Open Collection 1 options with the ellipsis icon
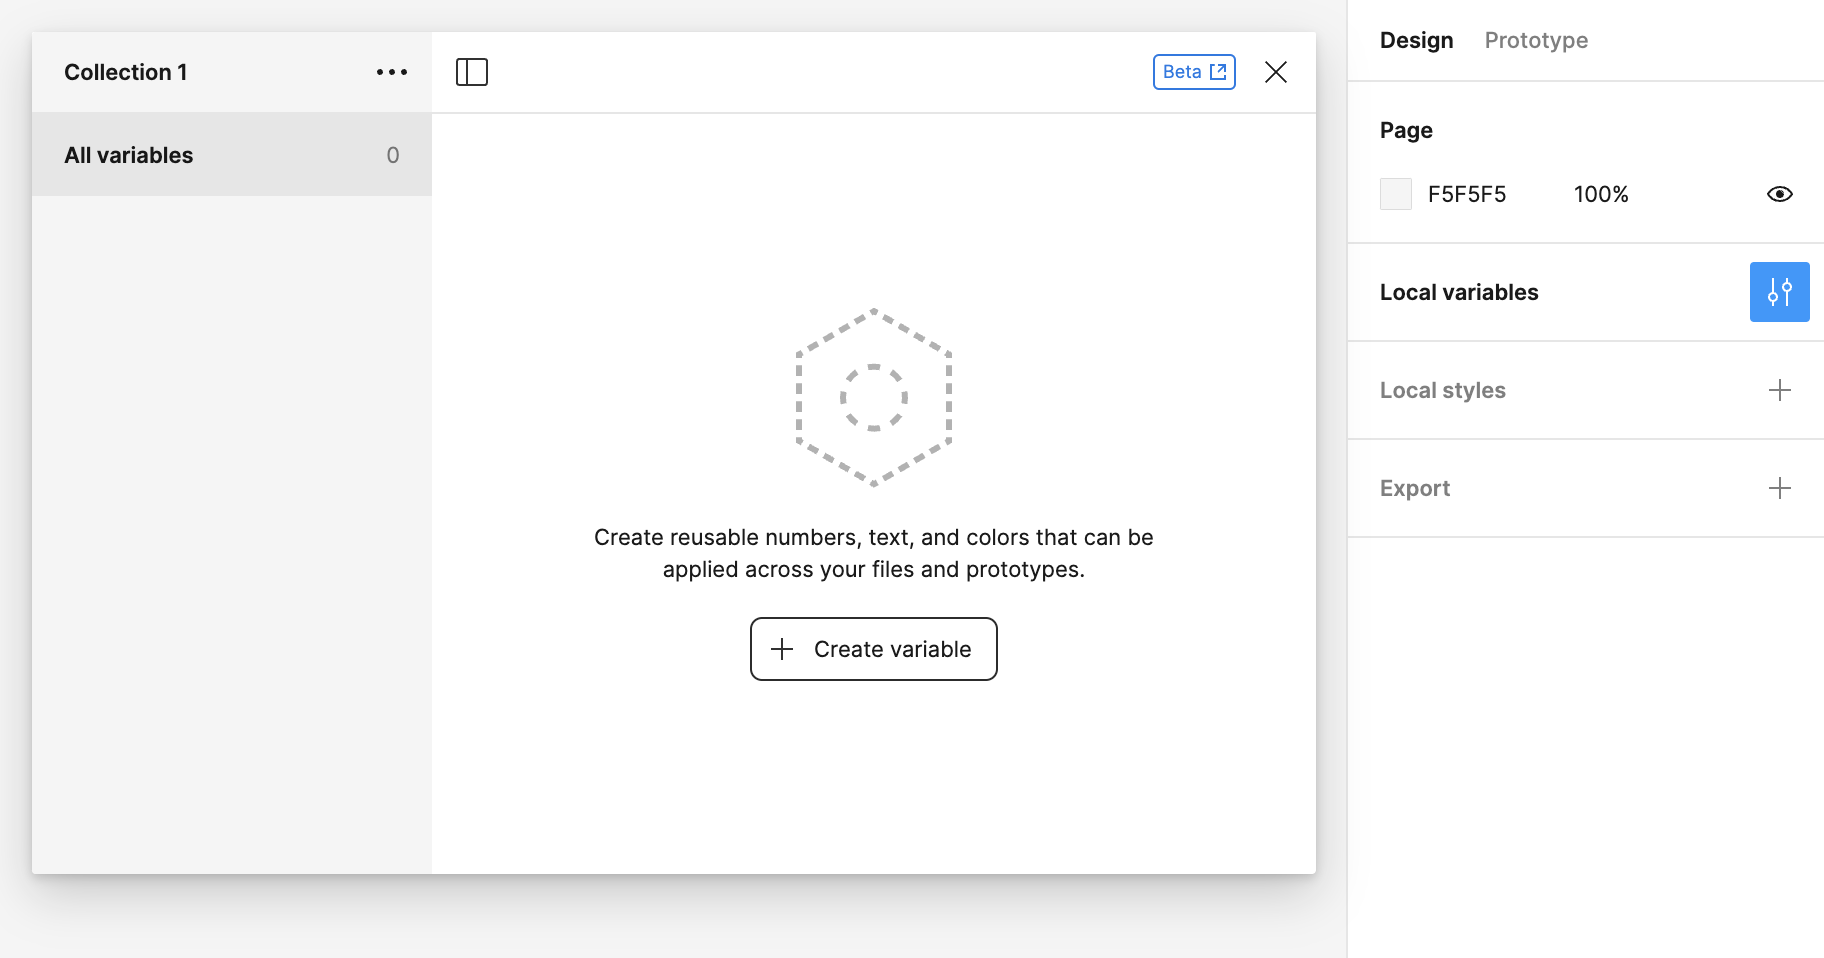Screen dimensions: 1824x958 [x=391, y=71]
